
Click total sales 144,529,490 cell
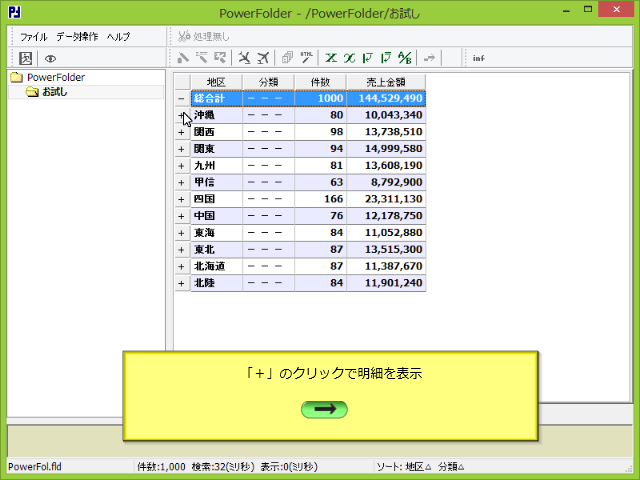386,98
